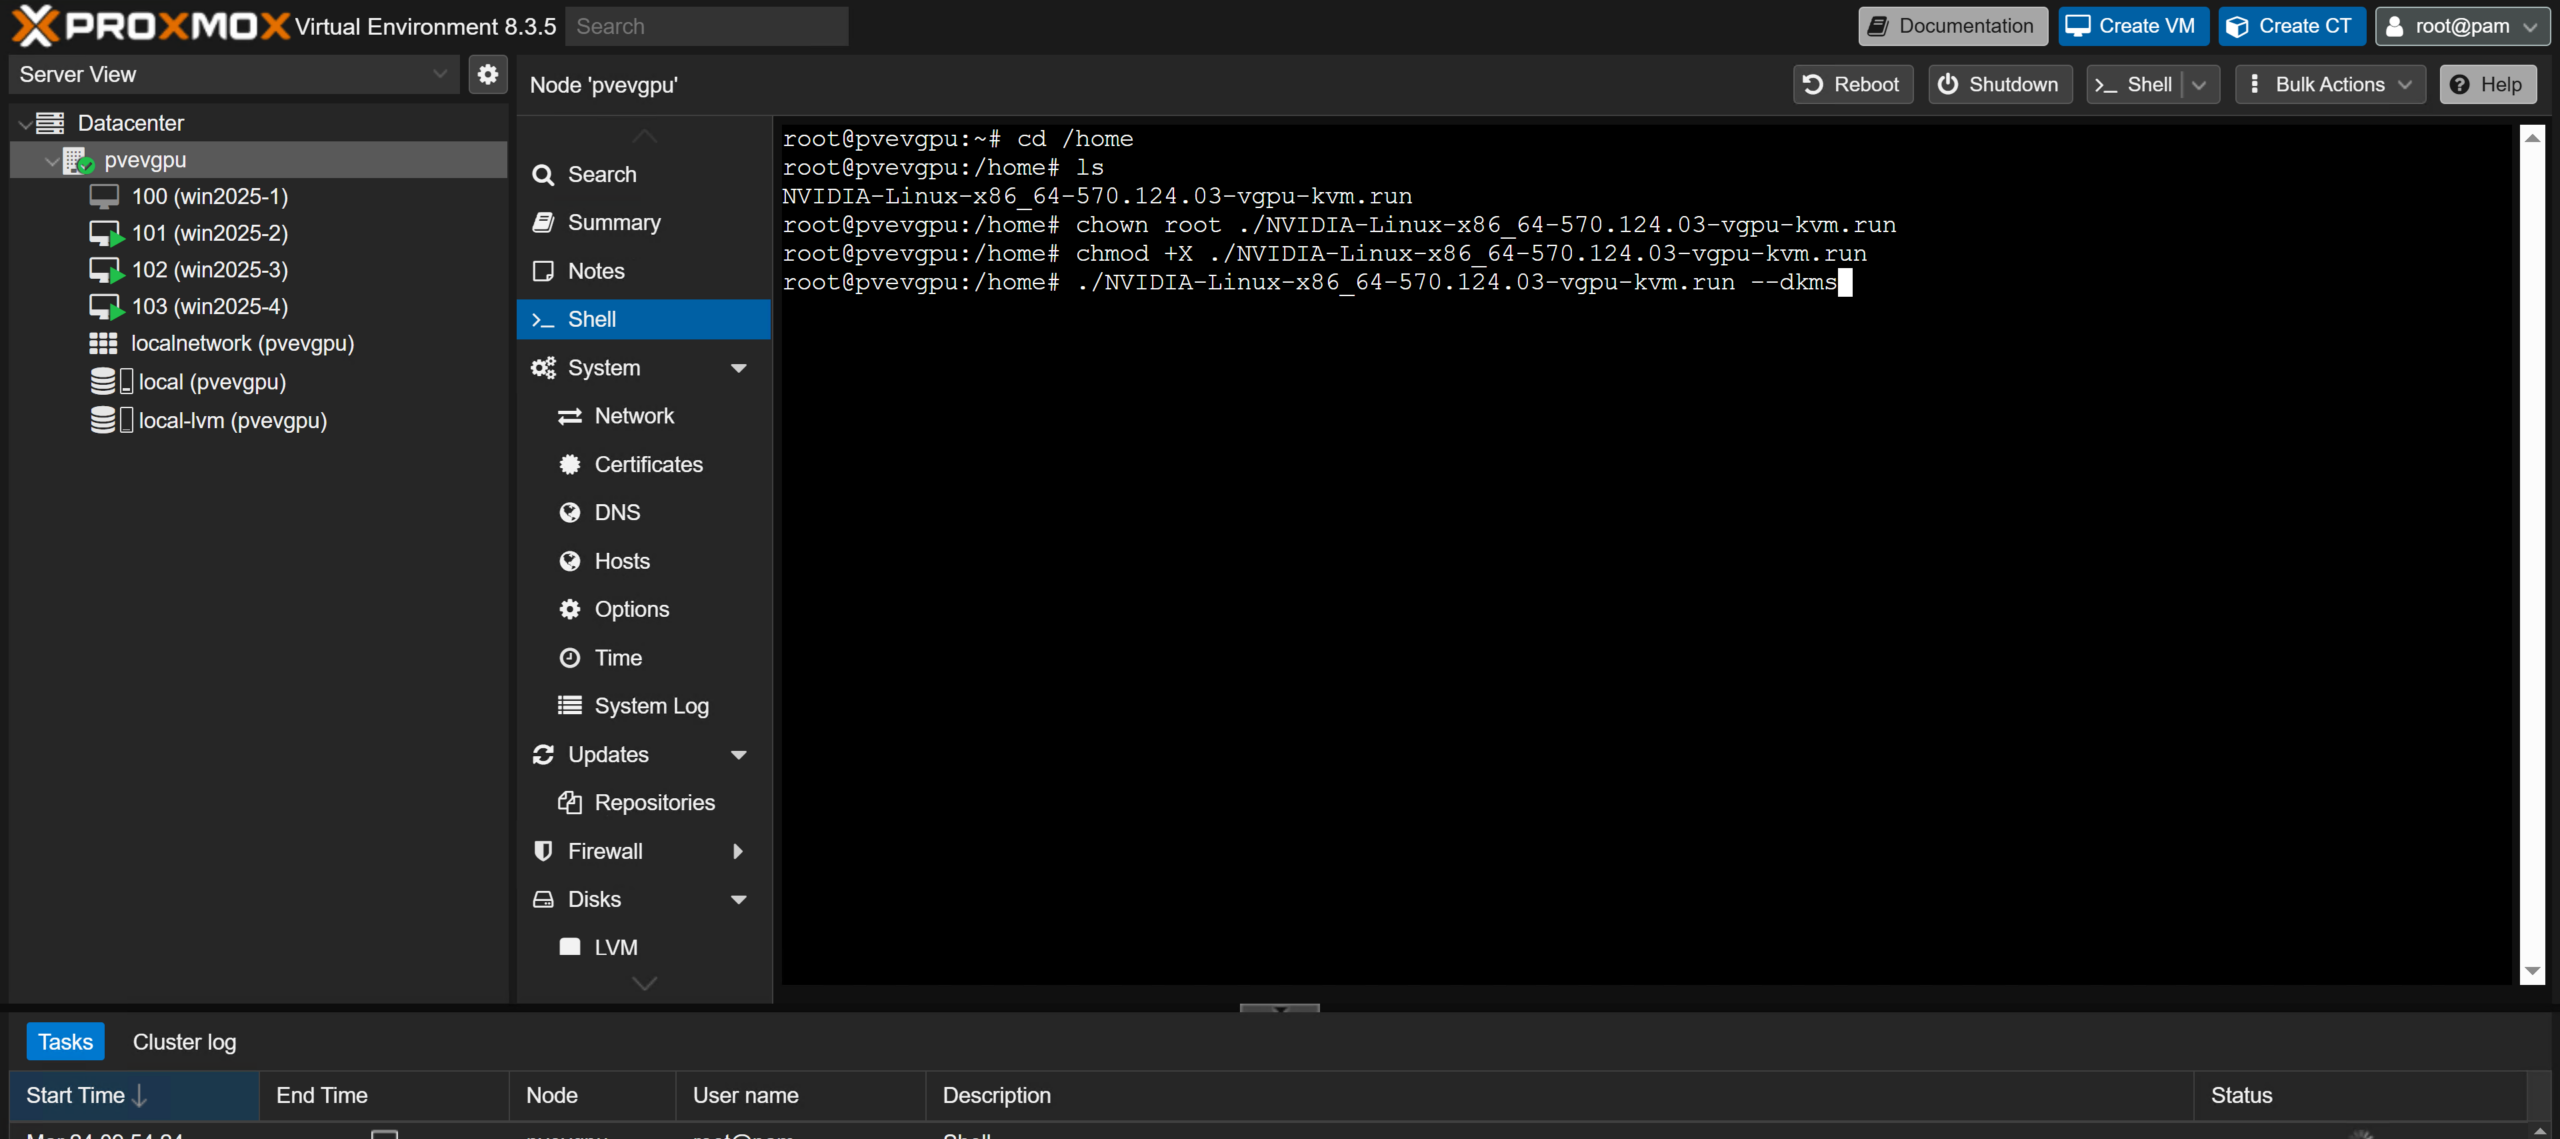2560x1139 pixels.
Task: Open the Shell button dropdown arrow
Action: [2199, 85]
